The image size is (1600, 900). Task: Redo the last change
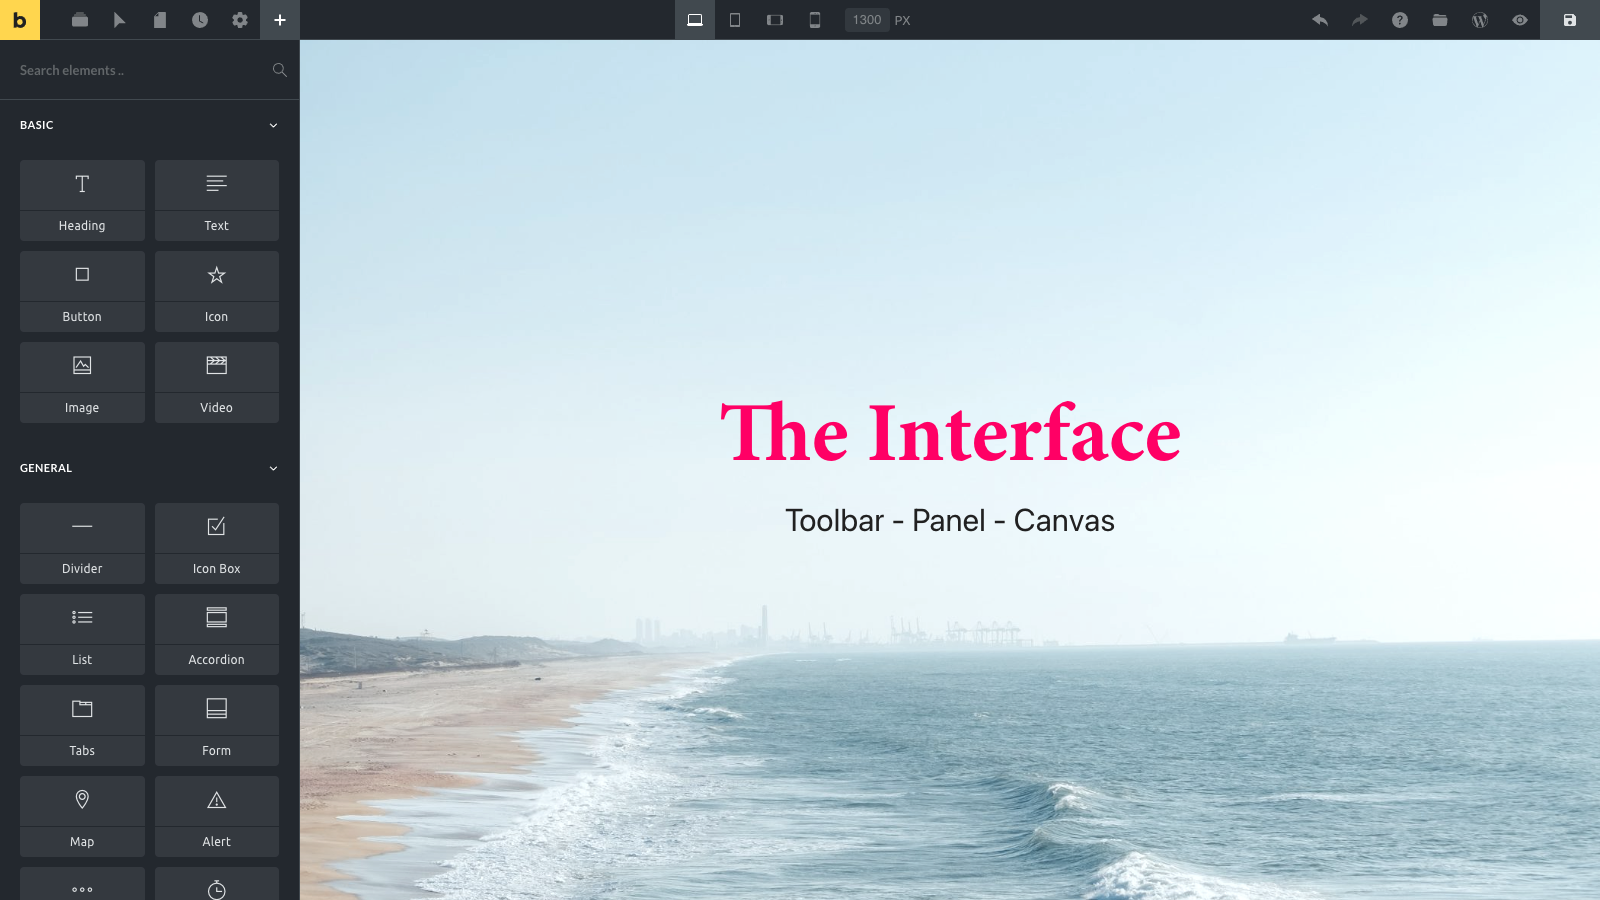tap(1360, 20)
